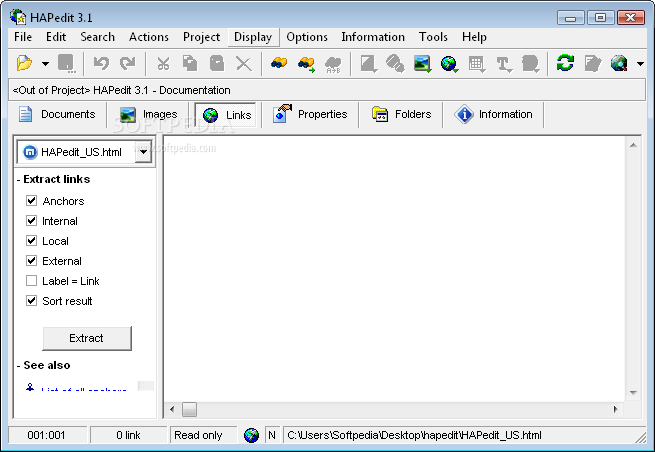
Task: Click the Save As toolbar icon
Action: click(66, 63)
